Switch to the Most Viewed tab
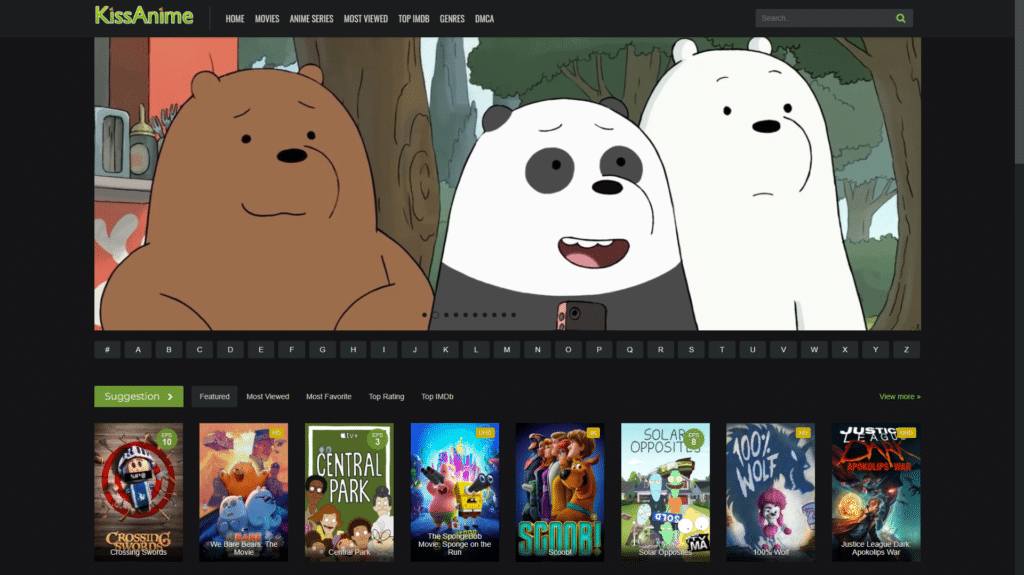 click(268, 397)
